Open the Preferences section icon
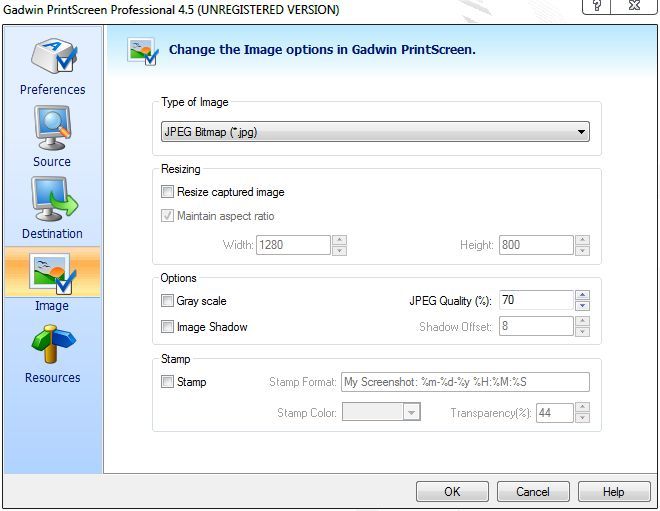Viewport: 660px width, 511px height. coord(53,56)
